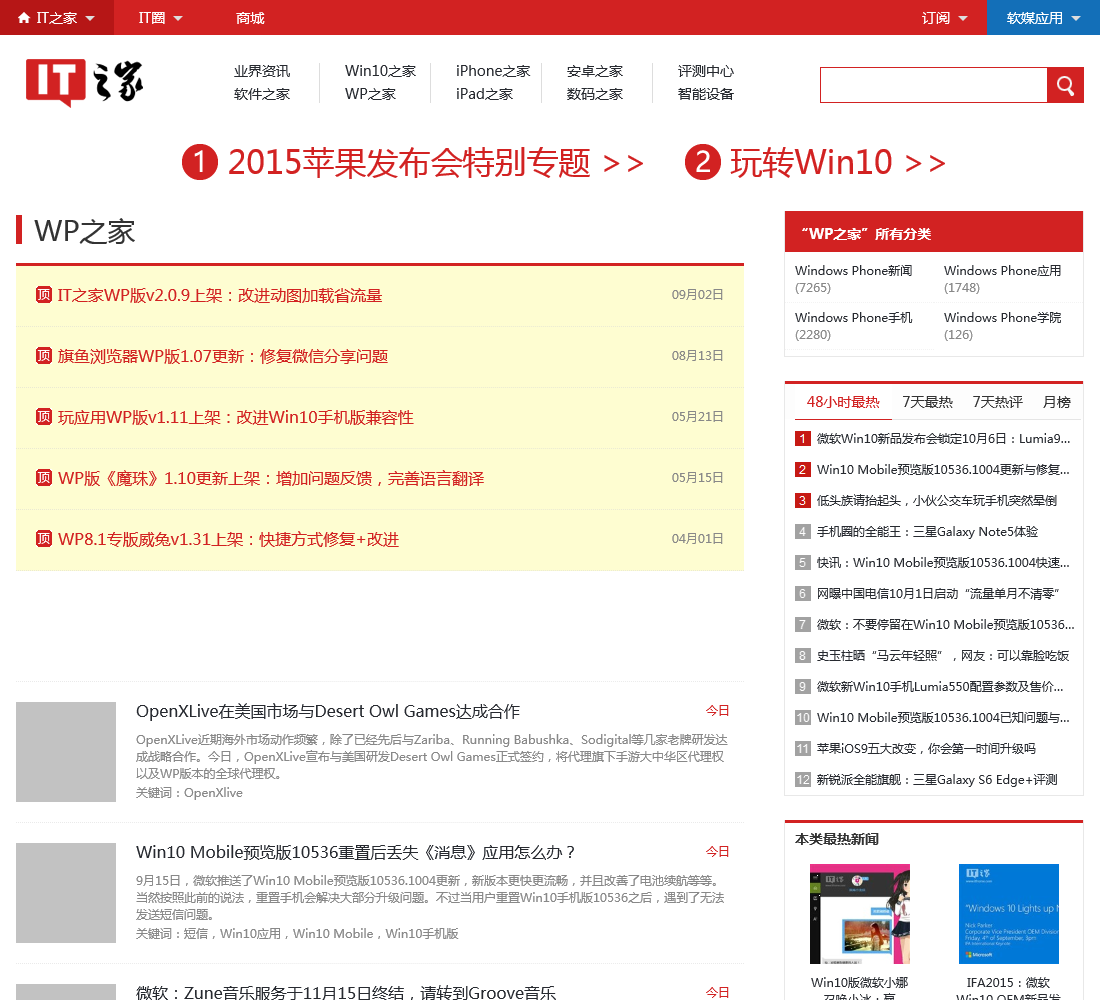Click rank 1 badge in hot list
This screenshot has width=1100, height=1000.
click(803, 439)
